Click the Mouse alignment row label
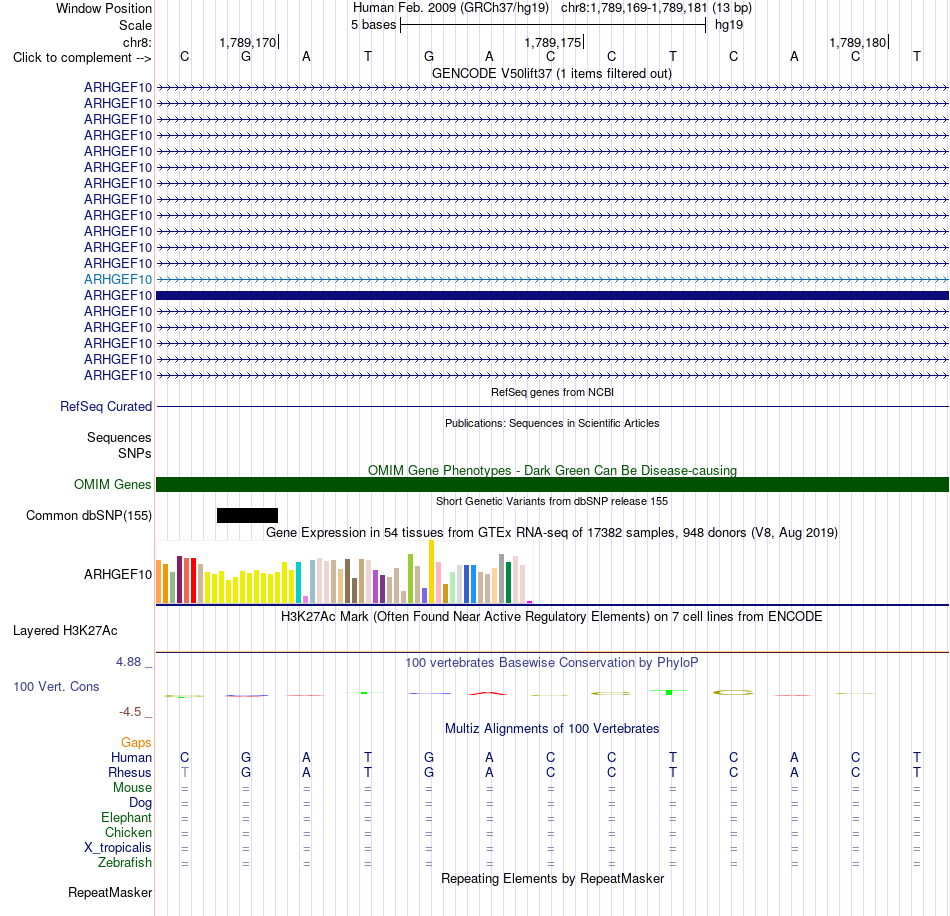Image resolution: width=950 pixels, height=916 pixels. (132, 788)
